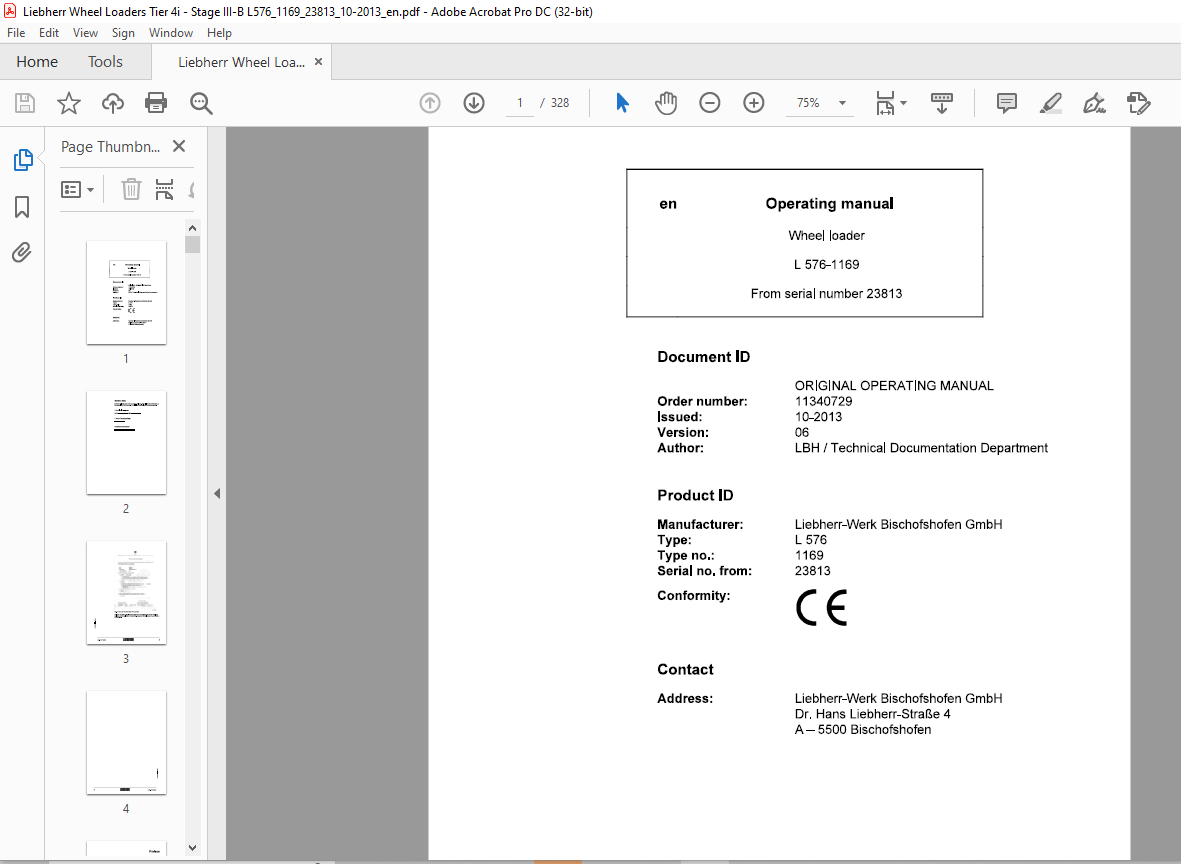Switch to the Home tab
Screen dimensions: 1181x864
(37, 62)
